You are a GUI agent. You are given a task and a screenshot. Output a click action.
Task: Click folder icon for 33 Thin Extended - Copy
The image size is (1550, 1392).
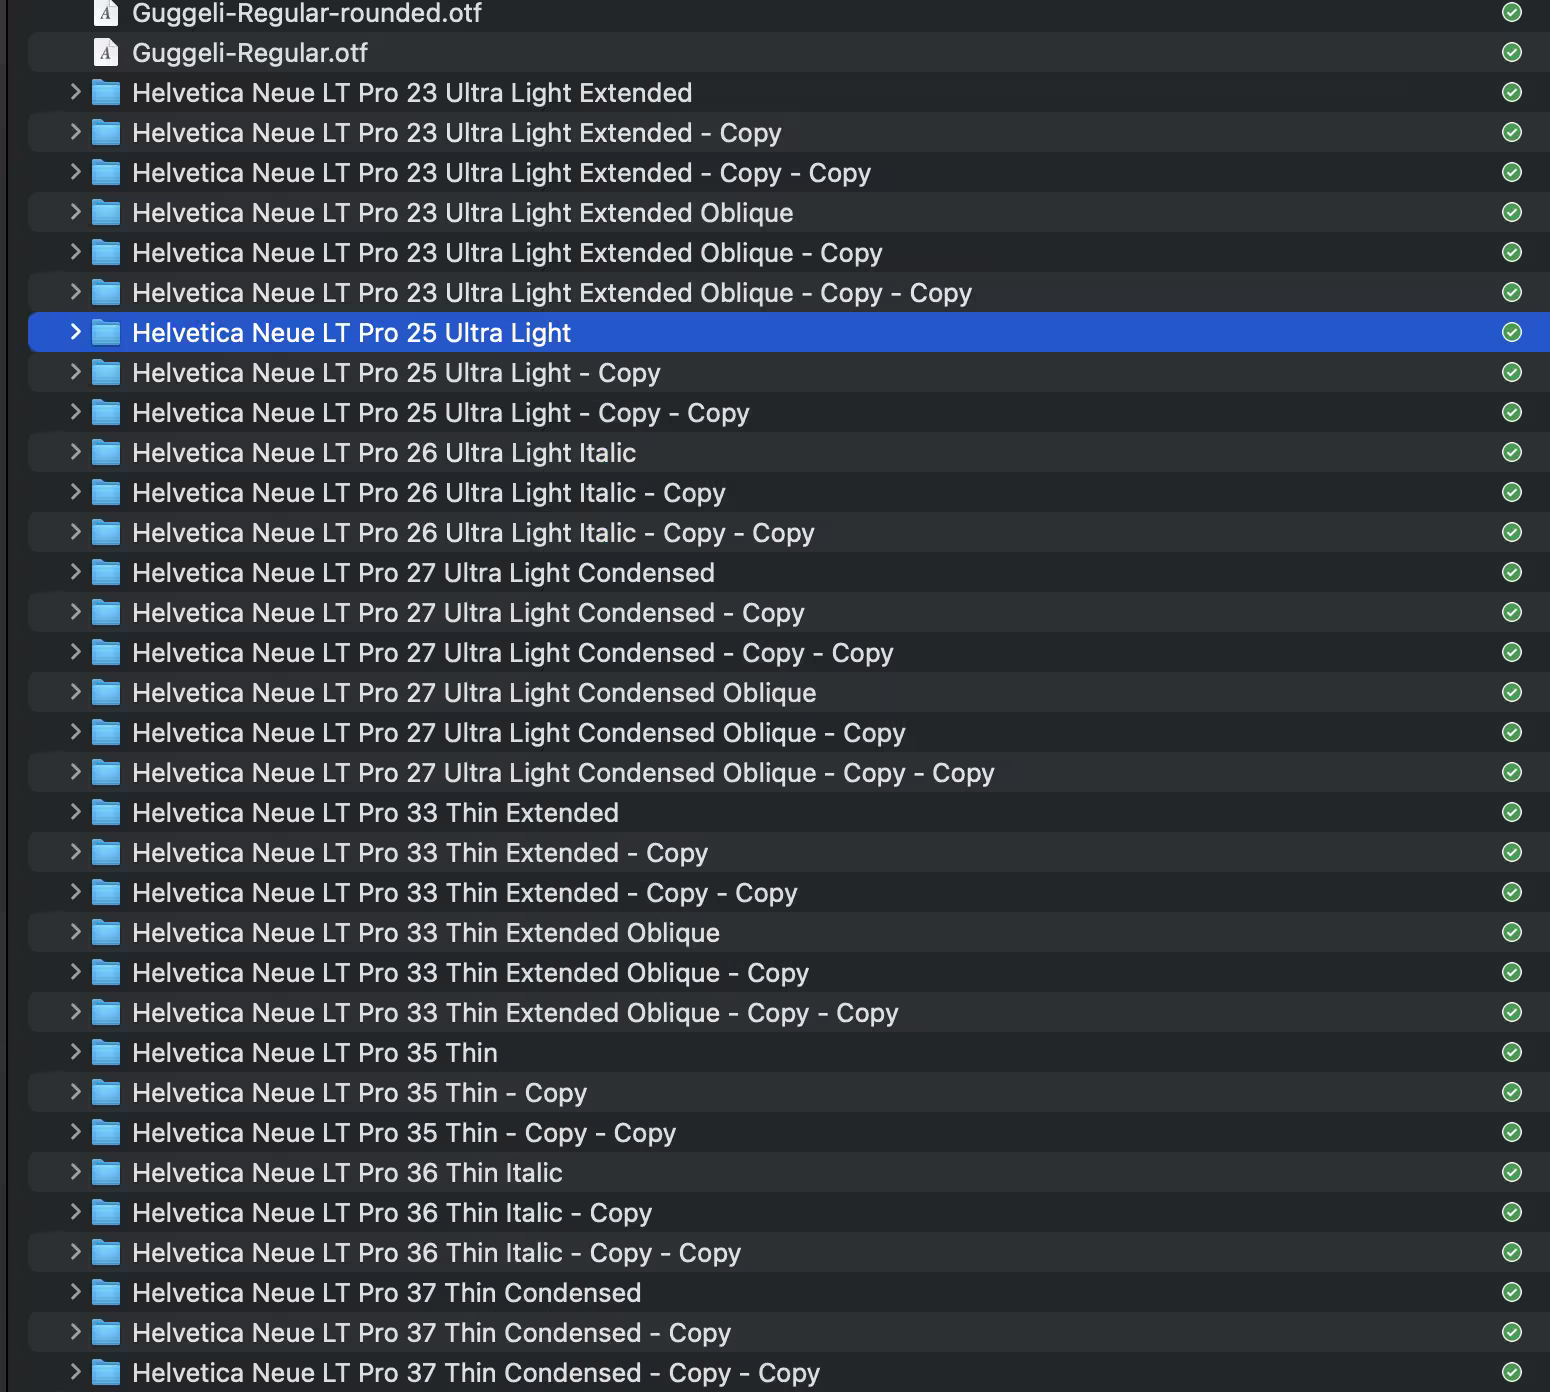pos(106,853)
